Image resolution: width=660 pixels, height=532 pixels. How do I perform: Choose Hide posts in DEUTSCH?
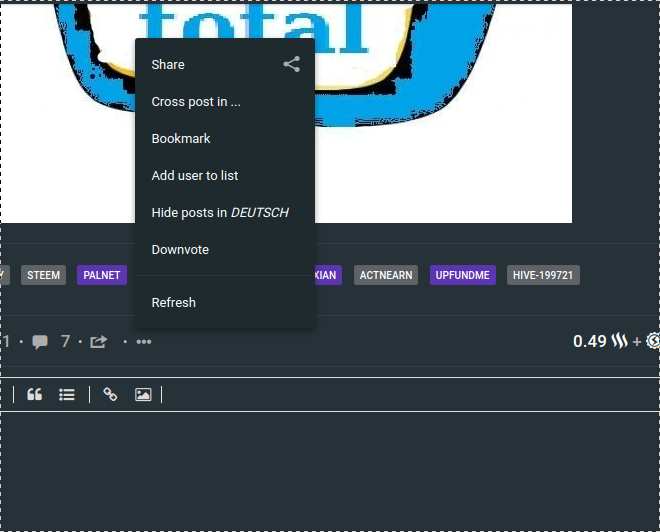click(x=220, y=212)
